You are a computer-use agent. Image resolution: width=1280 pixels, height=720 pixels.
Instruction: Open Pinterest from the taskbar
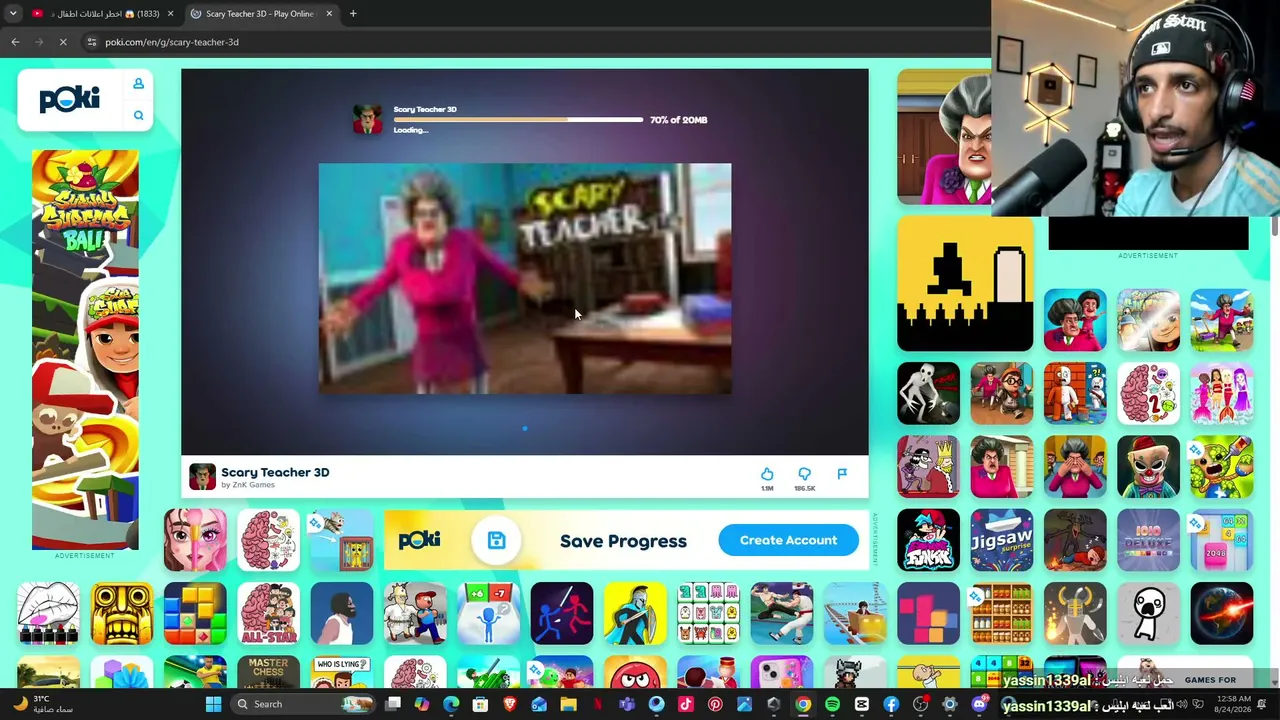[x=715, y=704]
